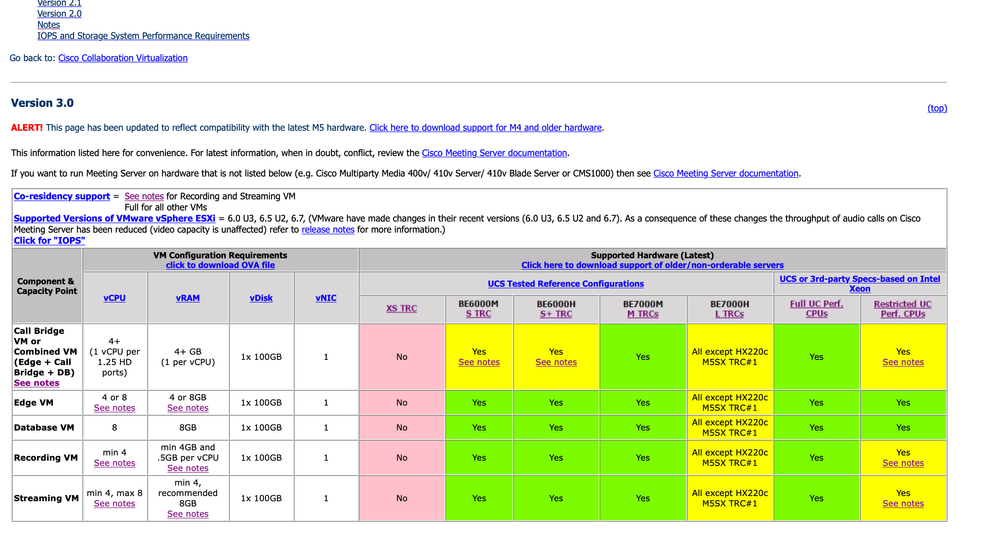Viewport: 998px width, 554px height.
Task: Click the VM Configuration Requirements header
Action: (220, 255)
